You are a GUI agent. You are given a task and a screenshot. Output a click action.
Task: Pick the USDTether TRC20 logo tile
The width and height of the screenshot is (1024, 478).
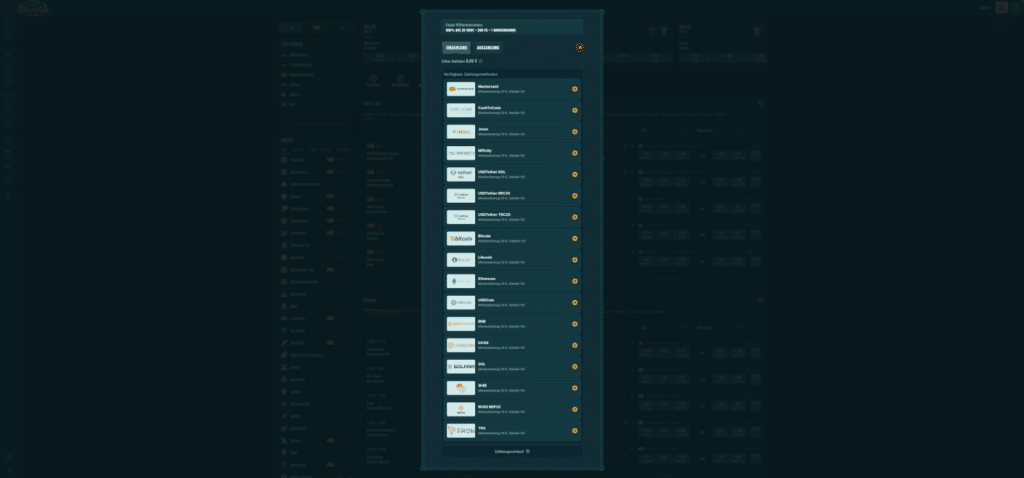tap(460, 217)
